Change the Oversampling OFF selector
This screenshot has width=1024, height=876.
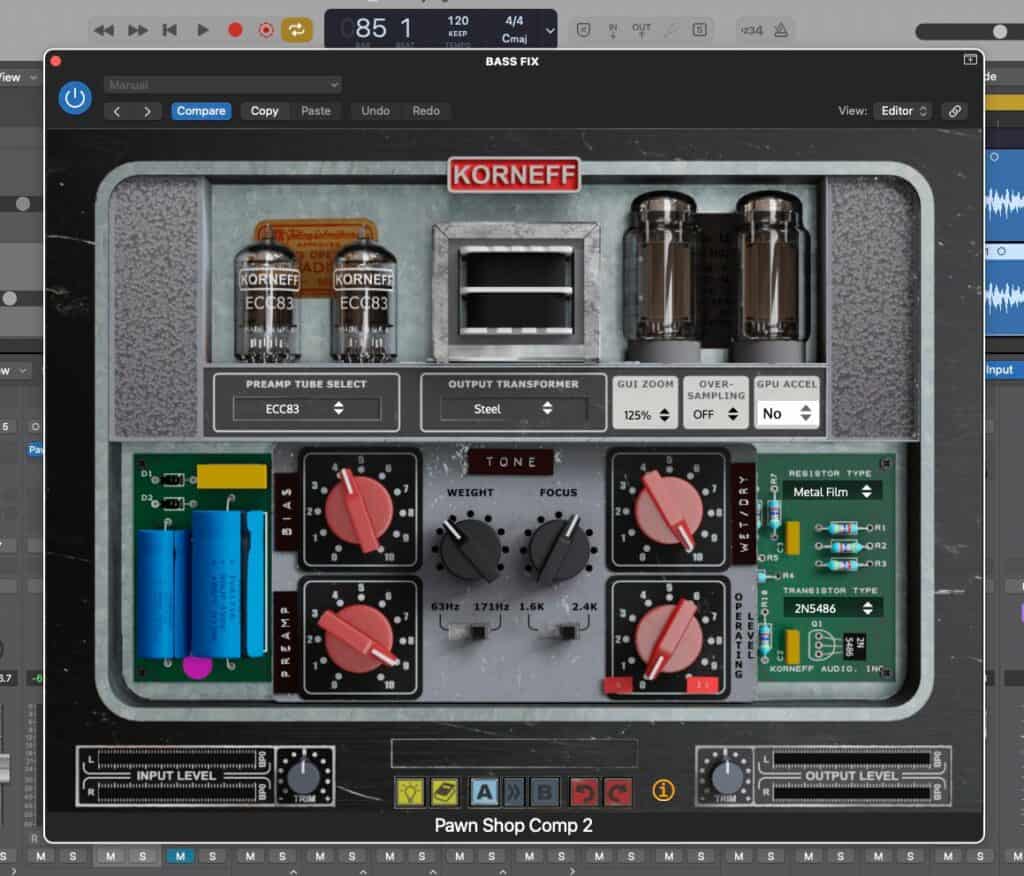715,414
